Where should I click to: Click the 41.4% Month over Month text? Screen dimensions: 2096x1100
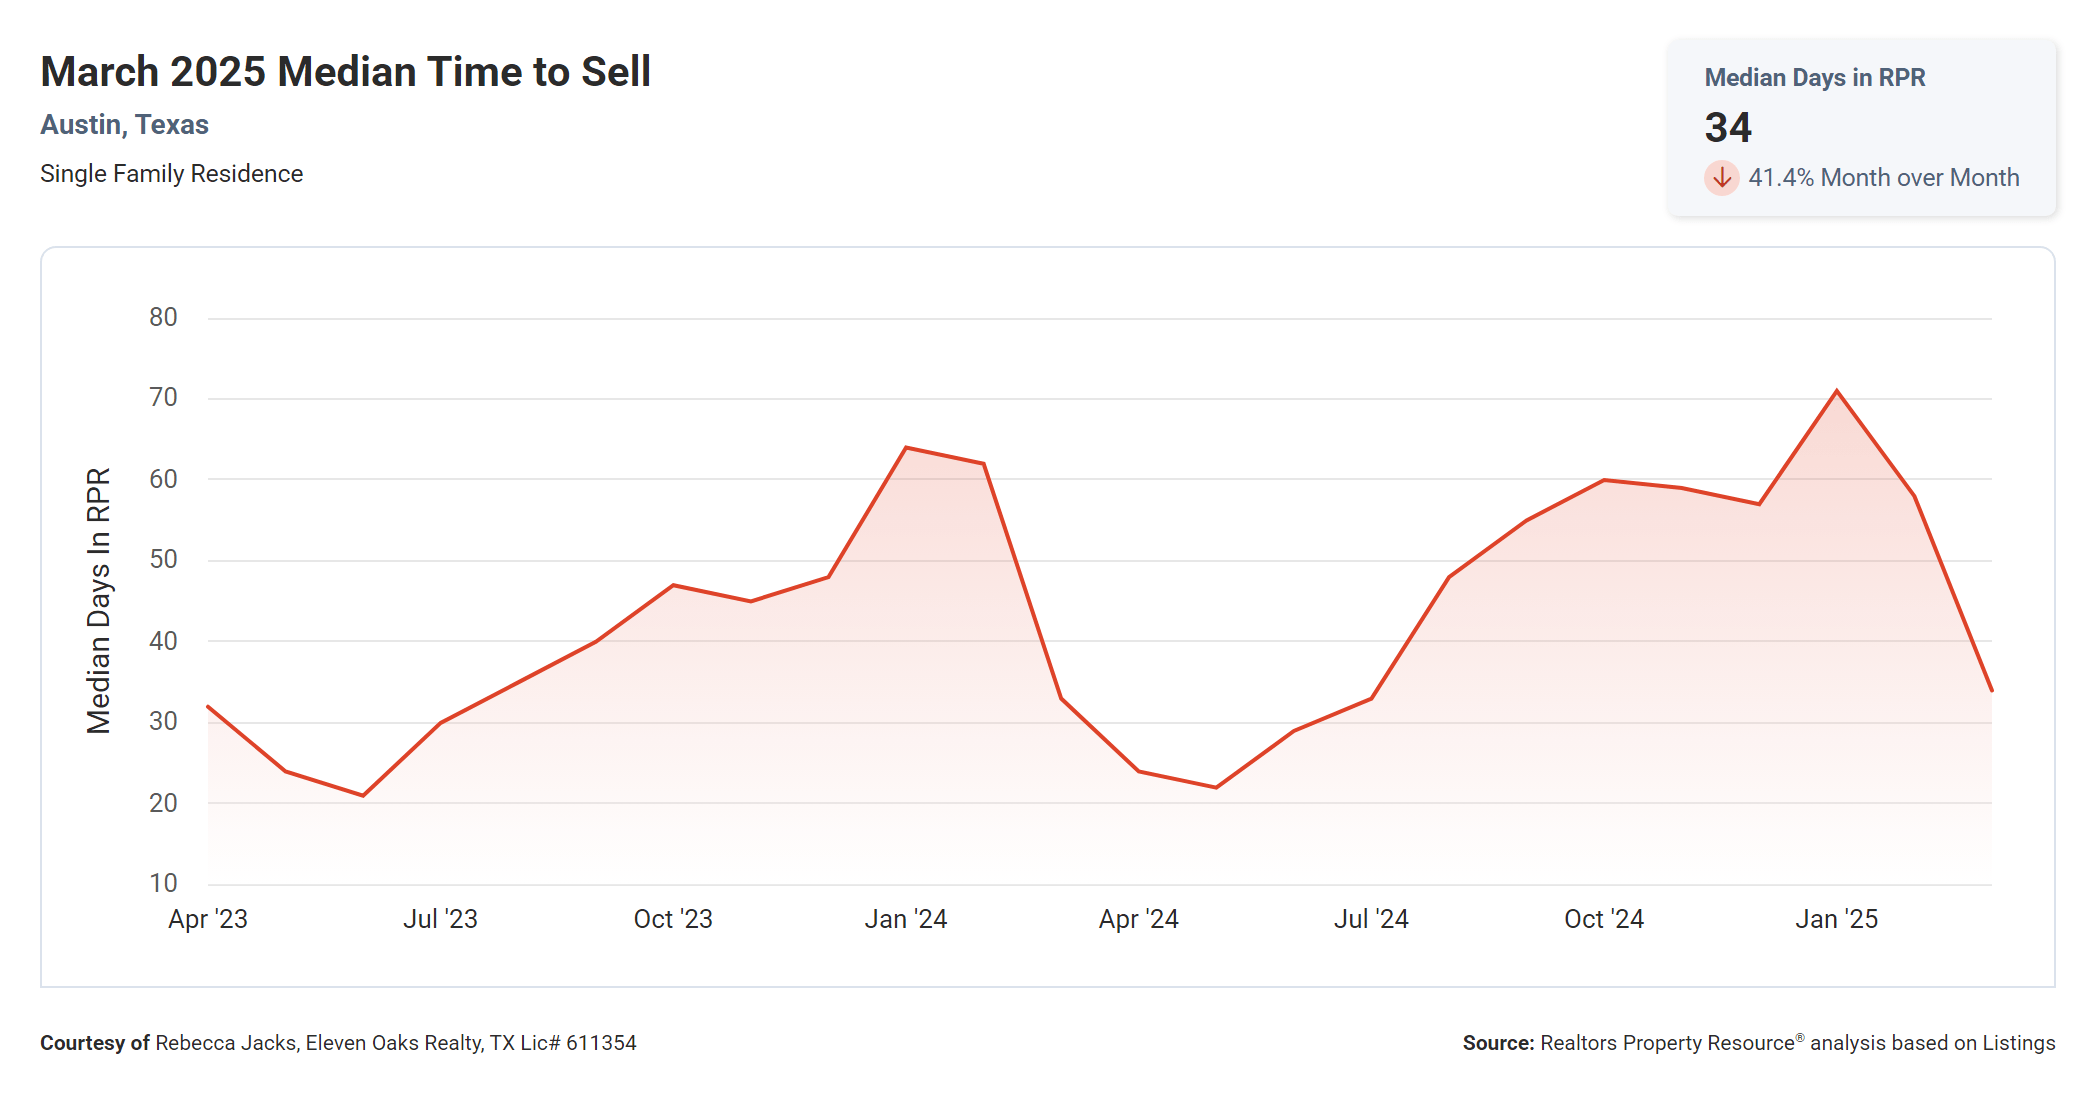pos(1883,178)
